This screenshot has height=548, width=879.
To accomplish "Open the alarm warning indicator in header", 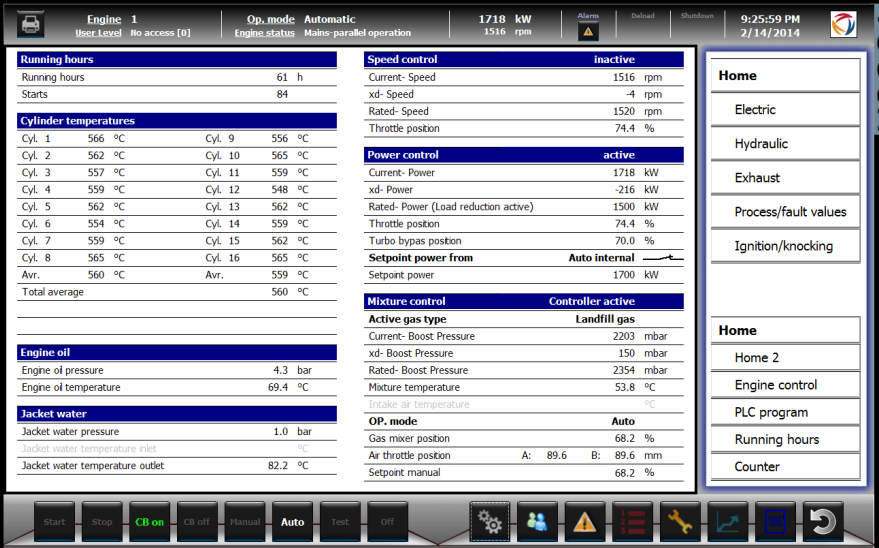I will click(x=588, y=31).
